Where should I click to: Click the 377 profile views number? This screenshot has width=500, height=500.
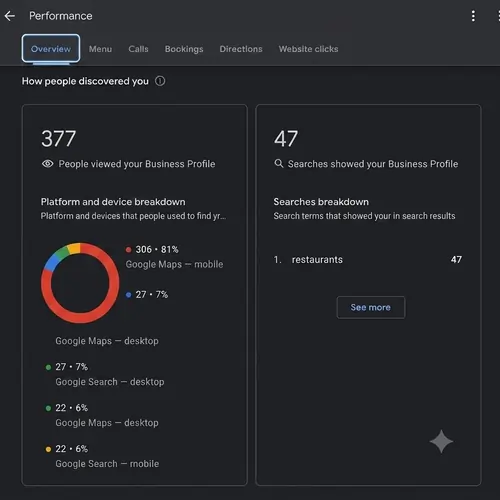59,139
